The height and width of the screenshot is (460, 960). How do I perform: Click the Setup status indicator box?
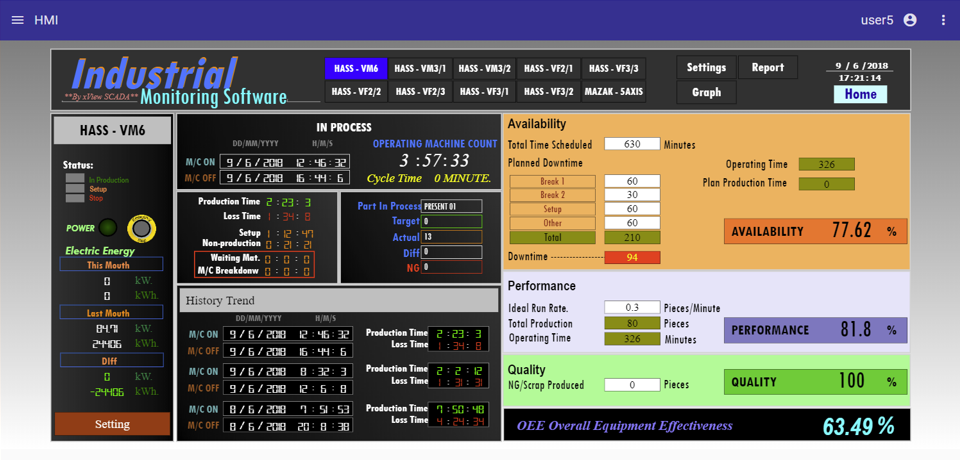(x=75, y=189)
